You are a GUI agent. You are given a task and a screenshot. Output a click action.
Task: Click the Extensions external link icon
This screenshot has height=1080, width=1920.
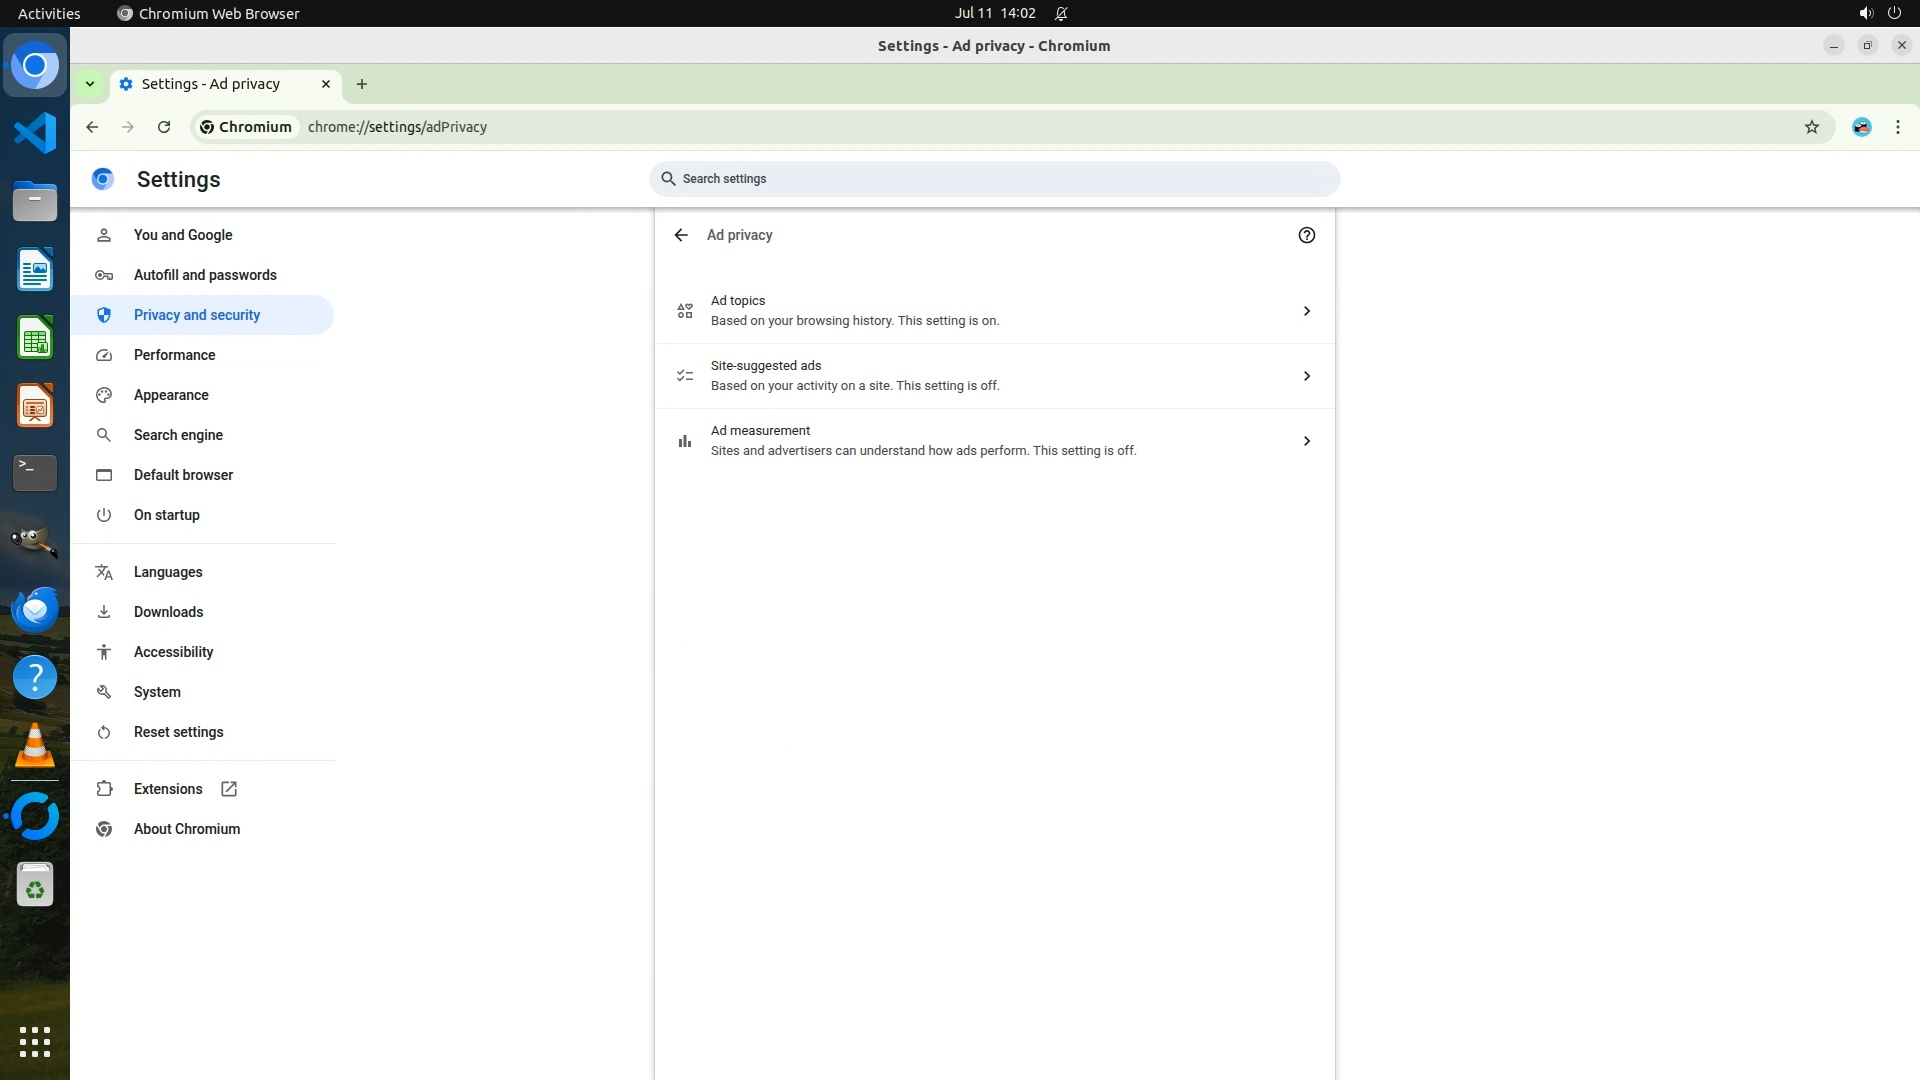[229, 789]
